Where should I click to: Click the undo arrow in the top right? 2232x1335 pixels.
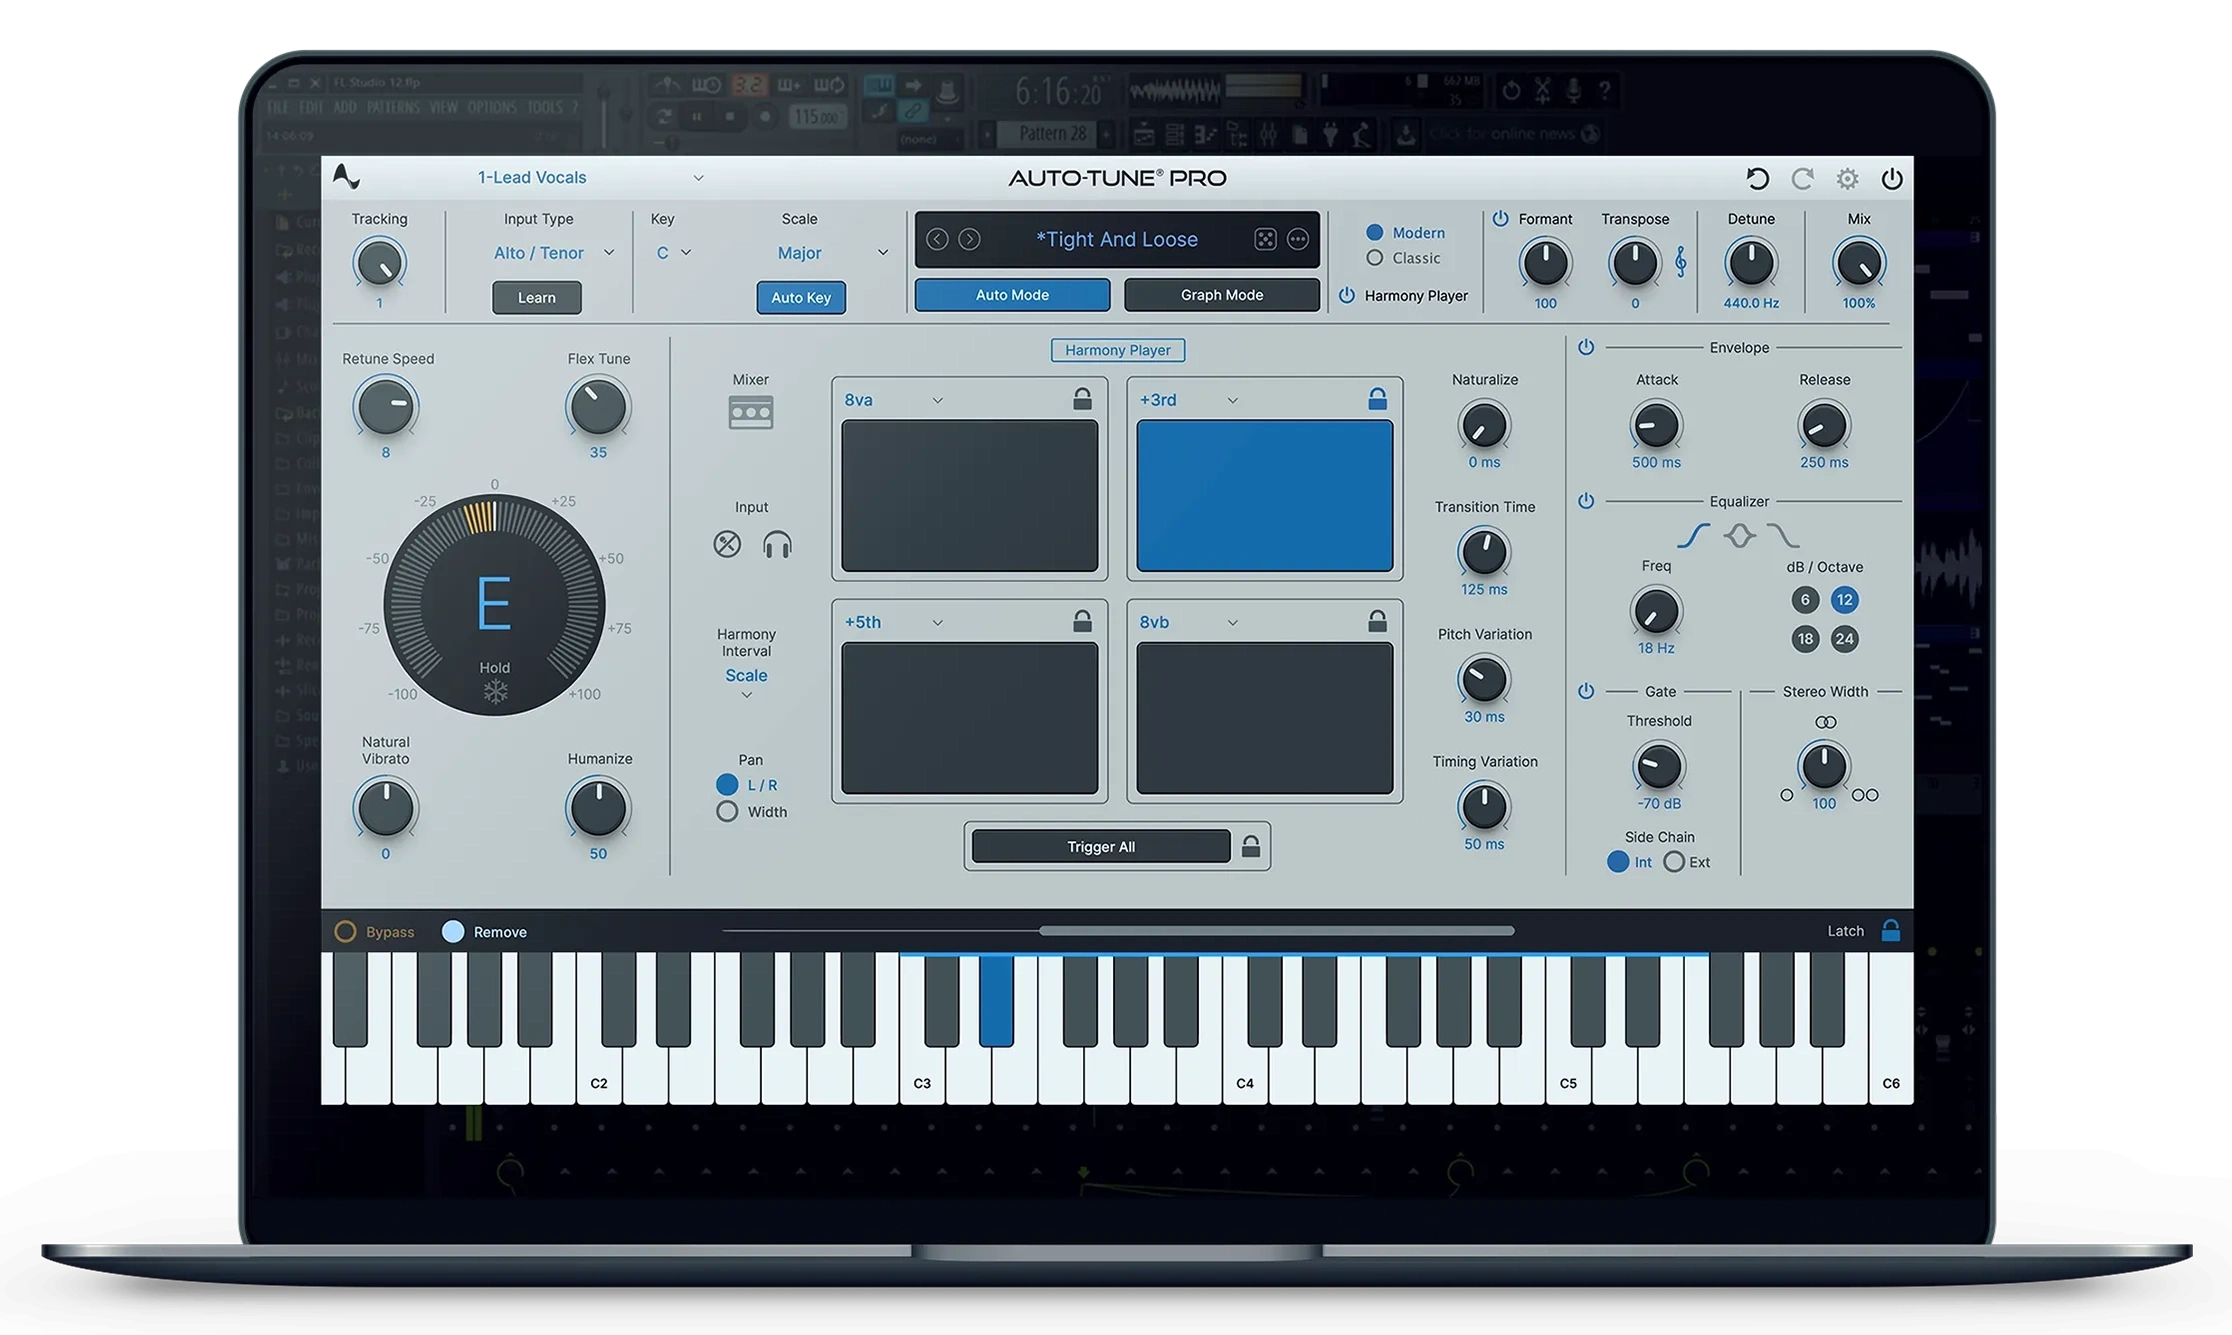pos(1757,178)
